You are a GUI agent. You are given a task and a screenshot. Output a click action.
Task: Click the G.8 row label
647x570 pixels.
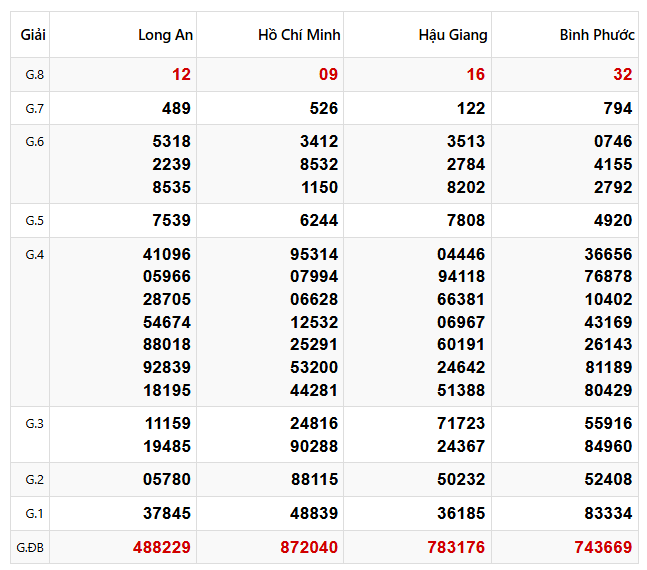coord(35,75)
